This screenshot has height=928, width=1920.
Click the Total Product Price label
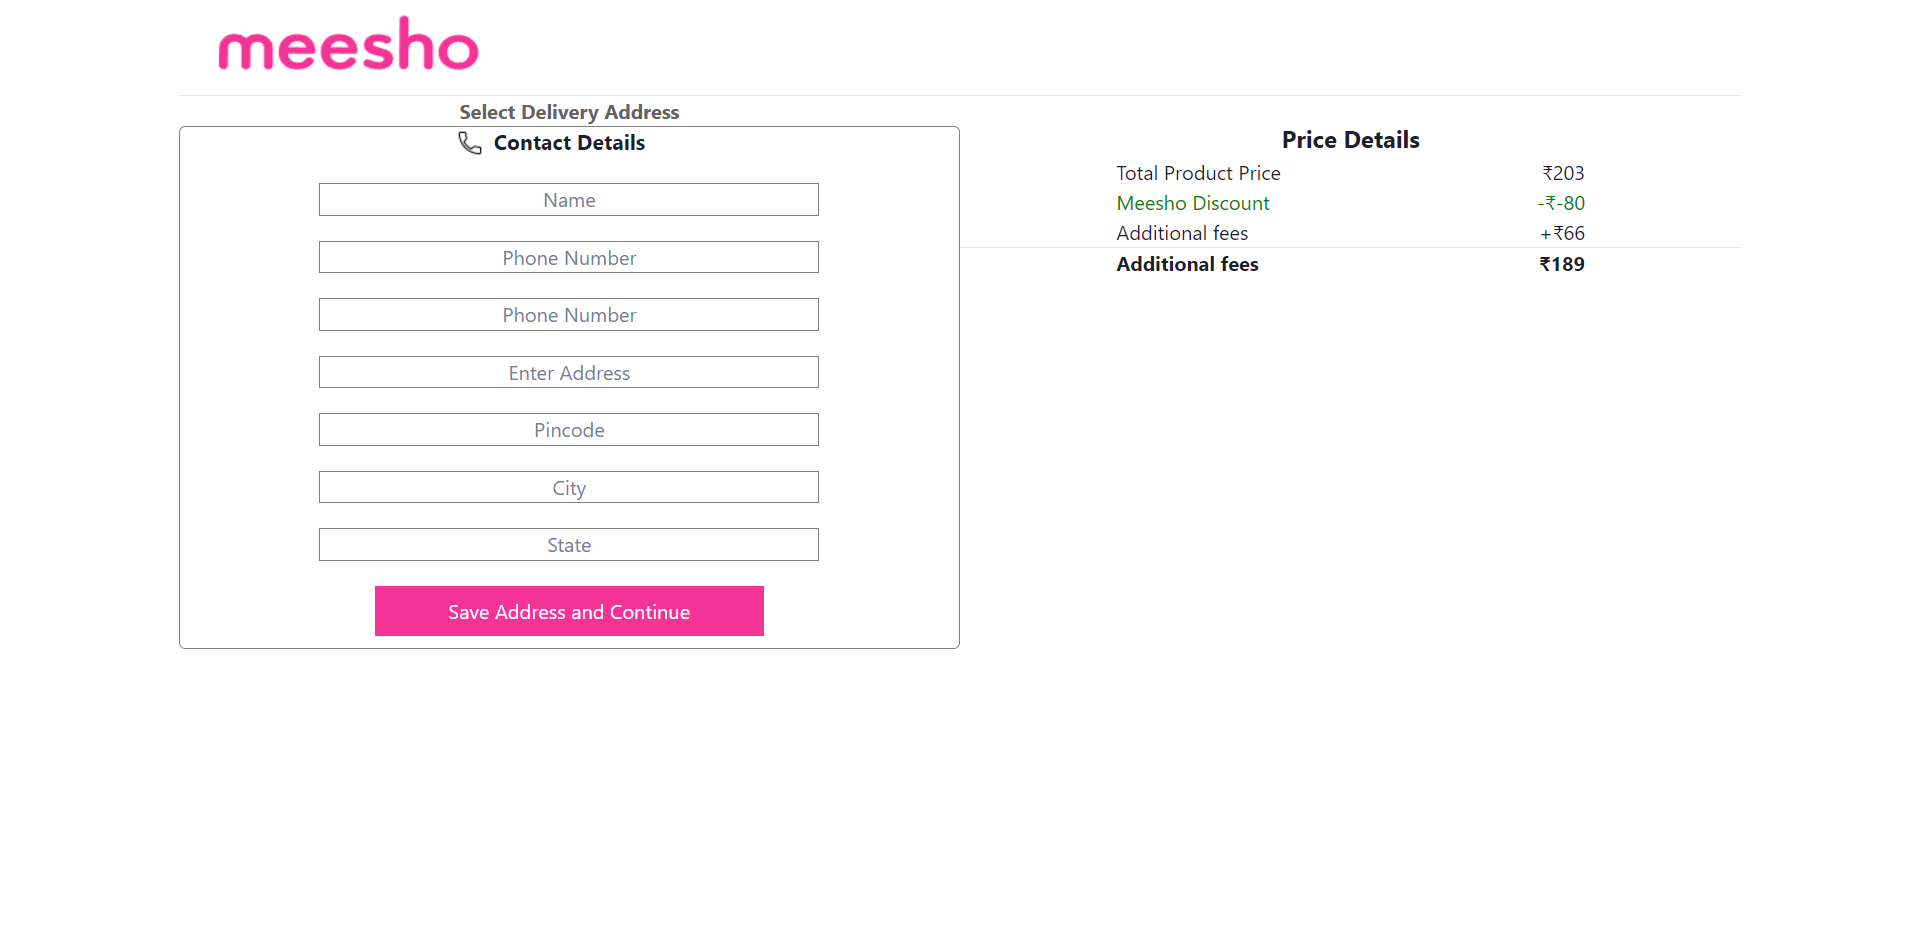[1197, 173]
